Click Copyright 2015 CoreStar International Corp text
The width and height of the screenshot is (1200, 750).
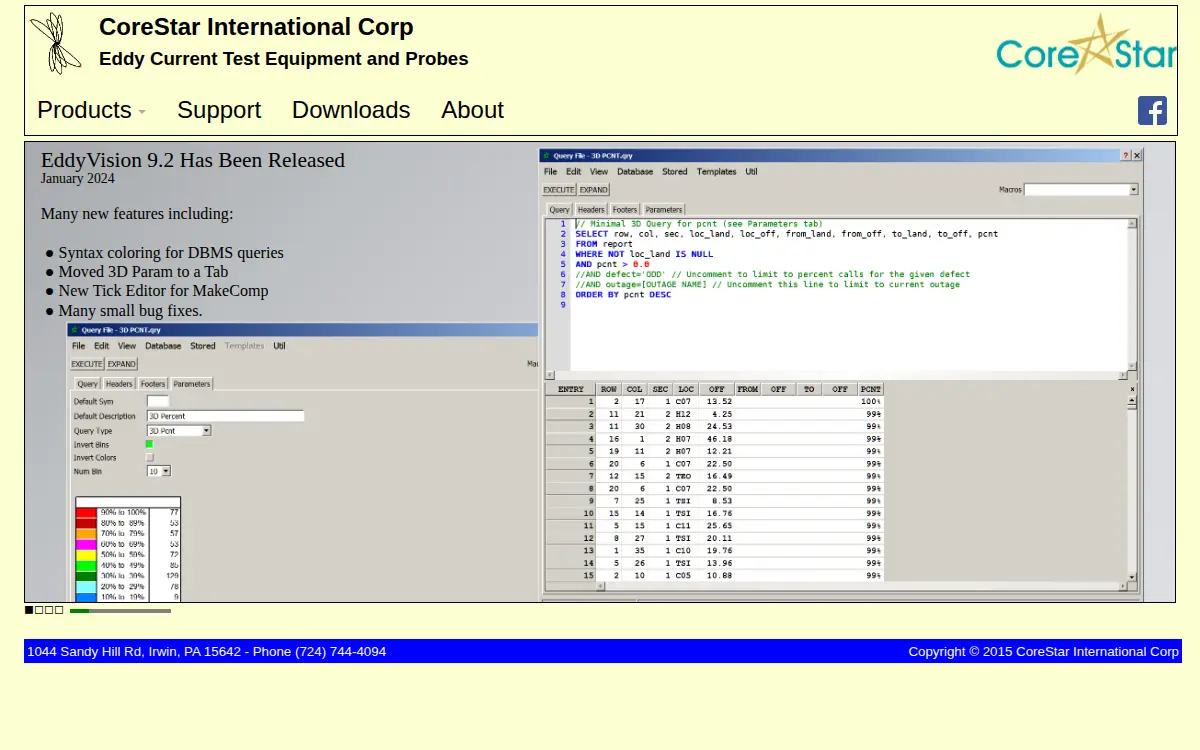[1043, 651]
